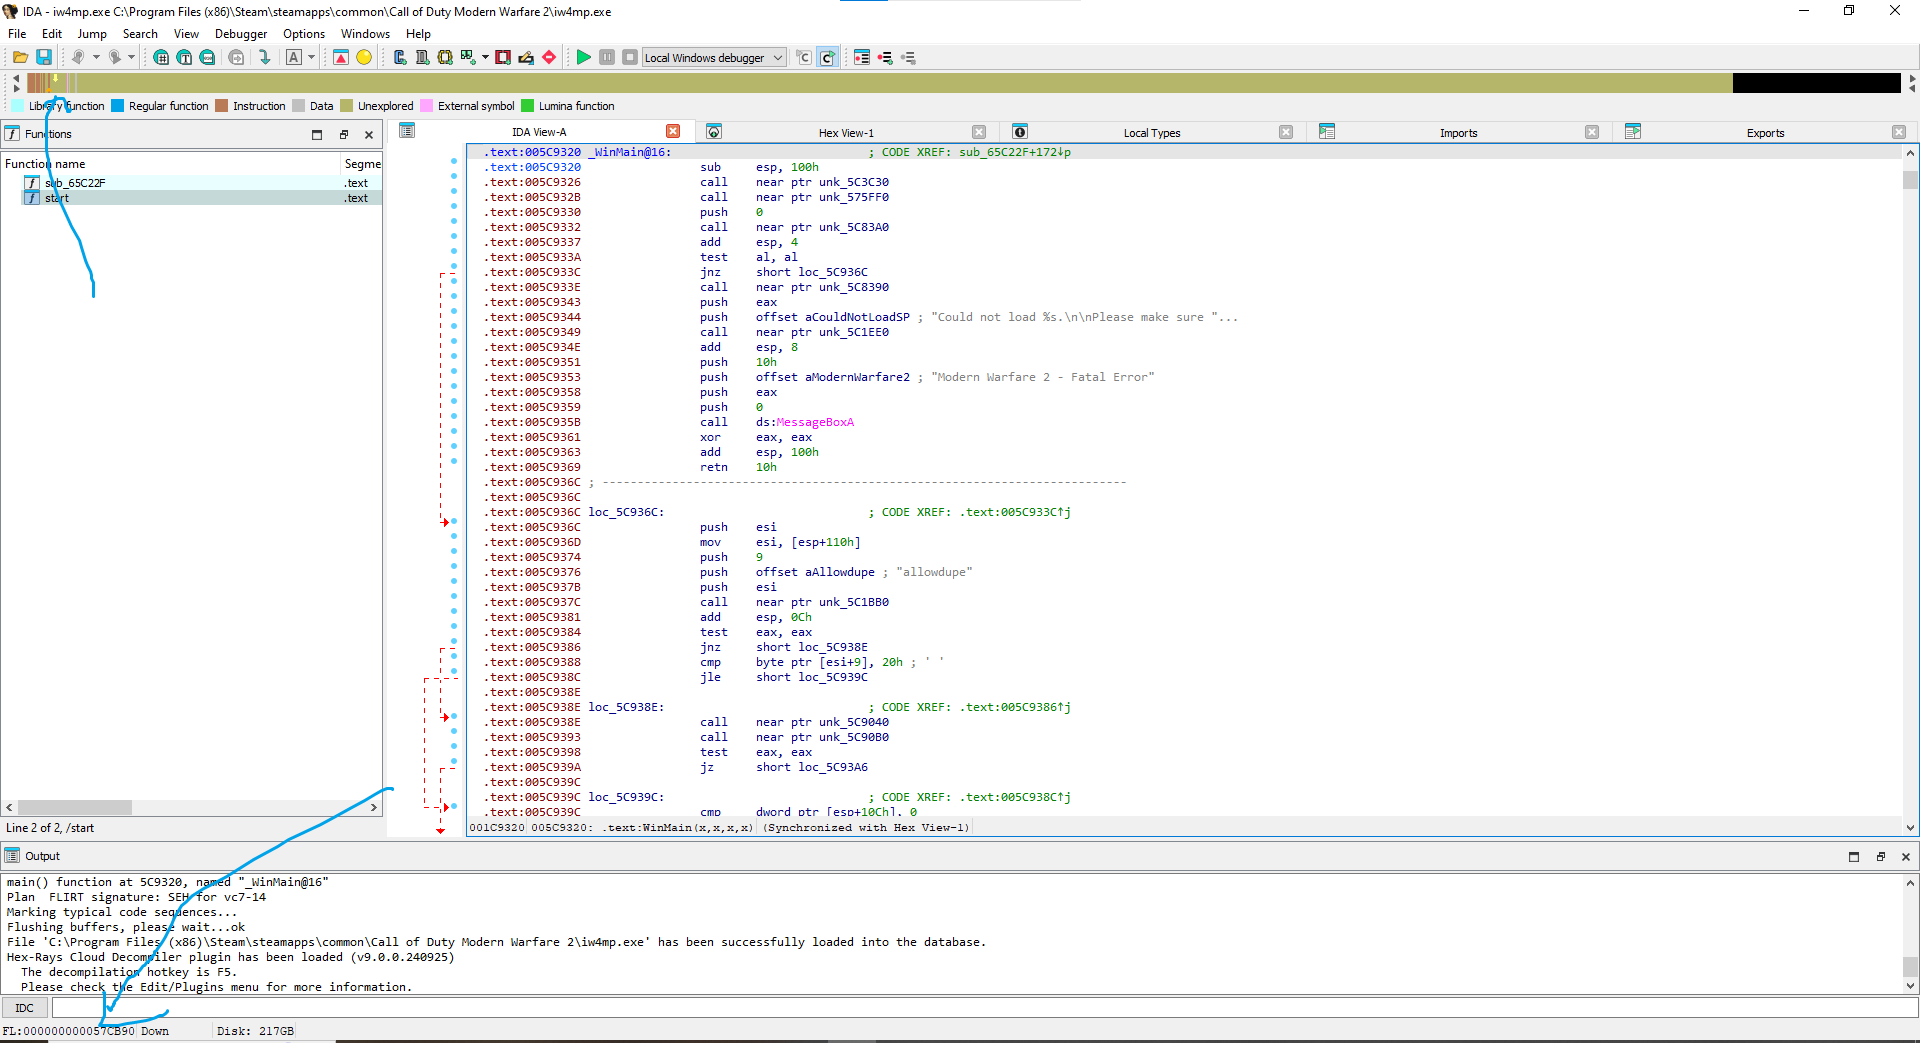Viewport: 1920px width, 1043px height.
Task: Click the green monitor toolbar icon
Action: (468, 57)
